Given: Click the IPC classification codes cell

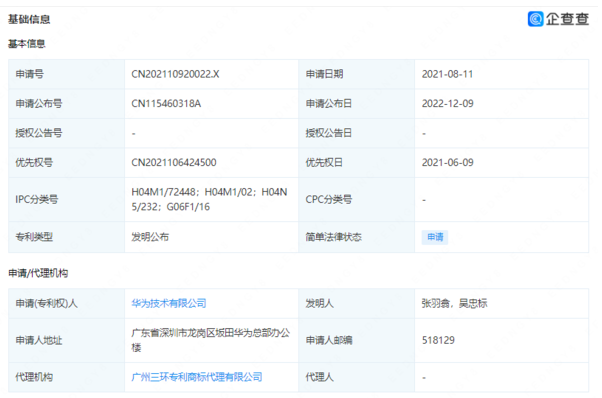Looking at the screenshot, I should tap(212, 199).
